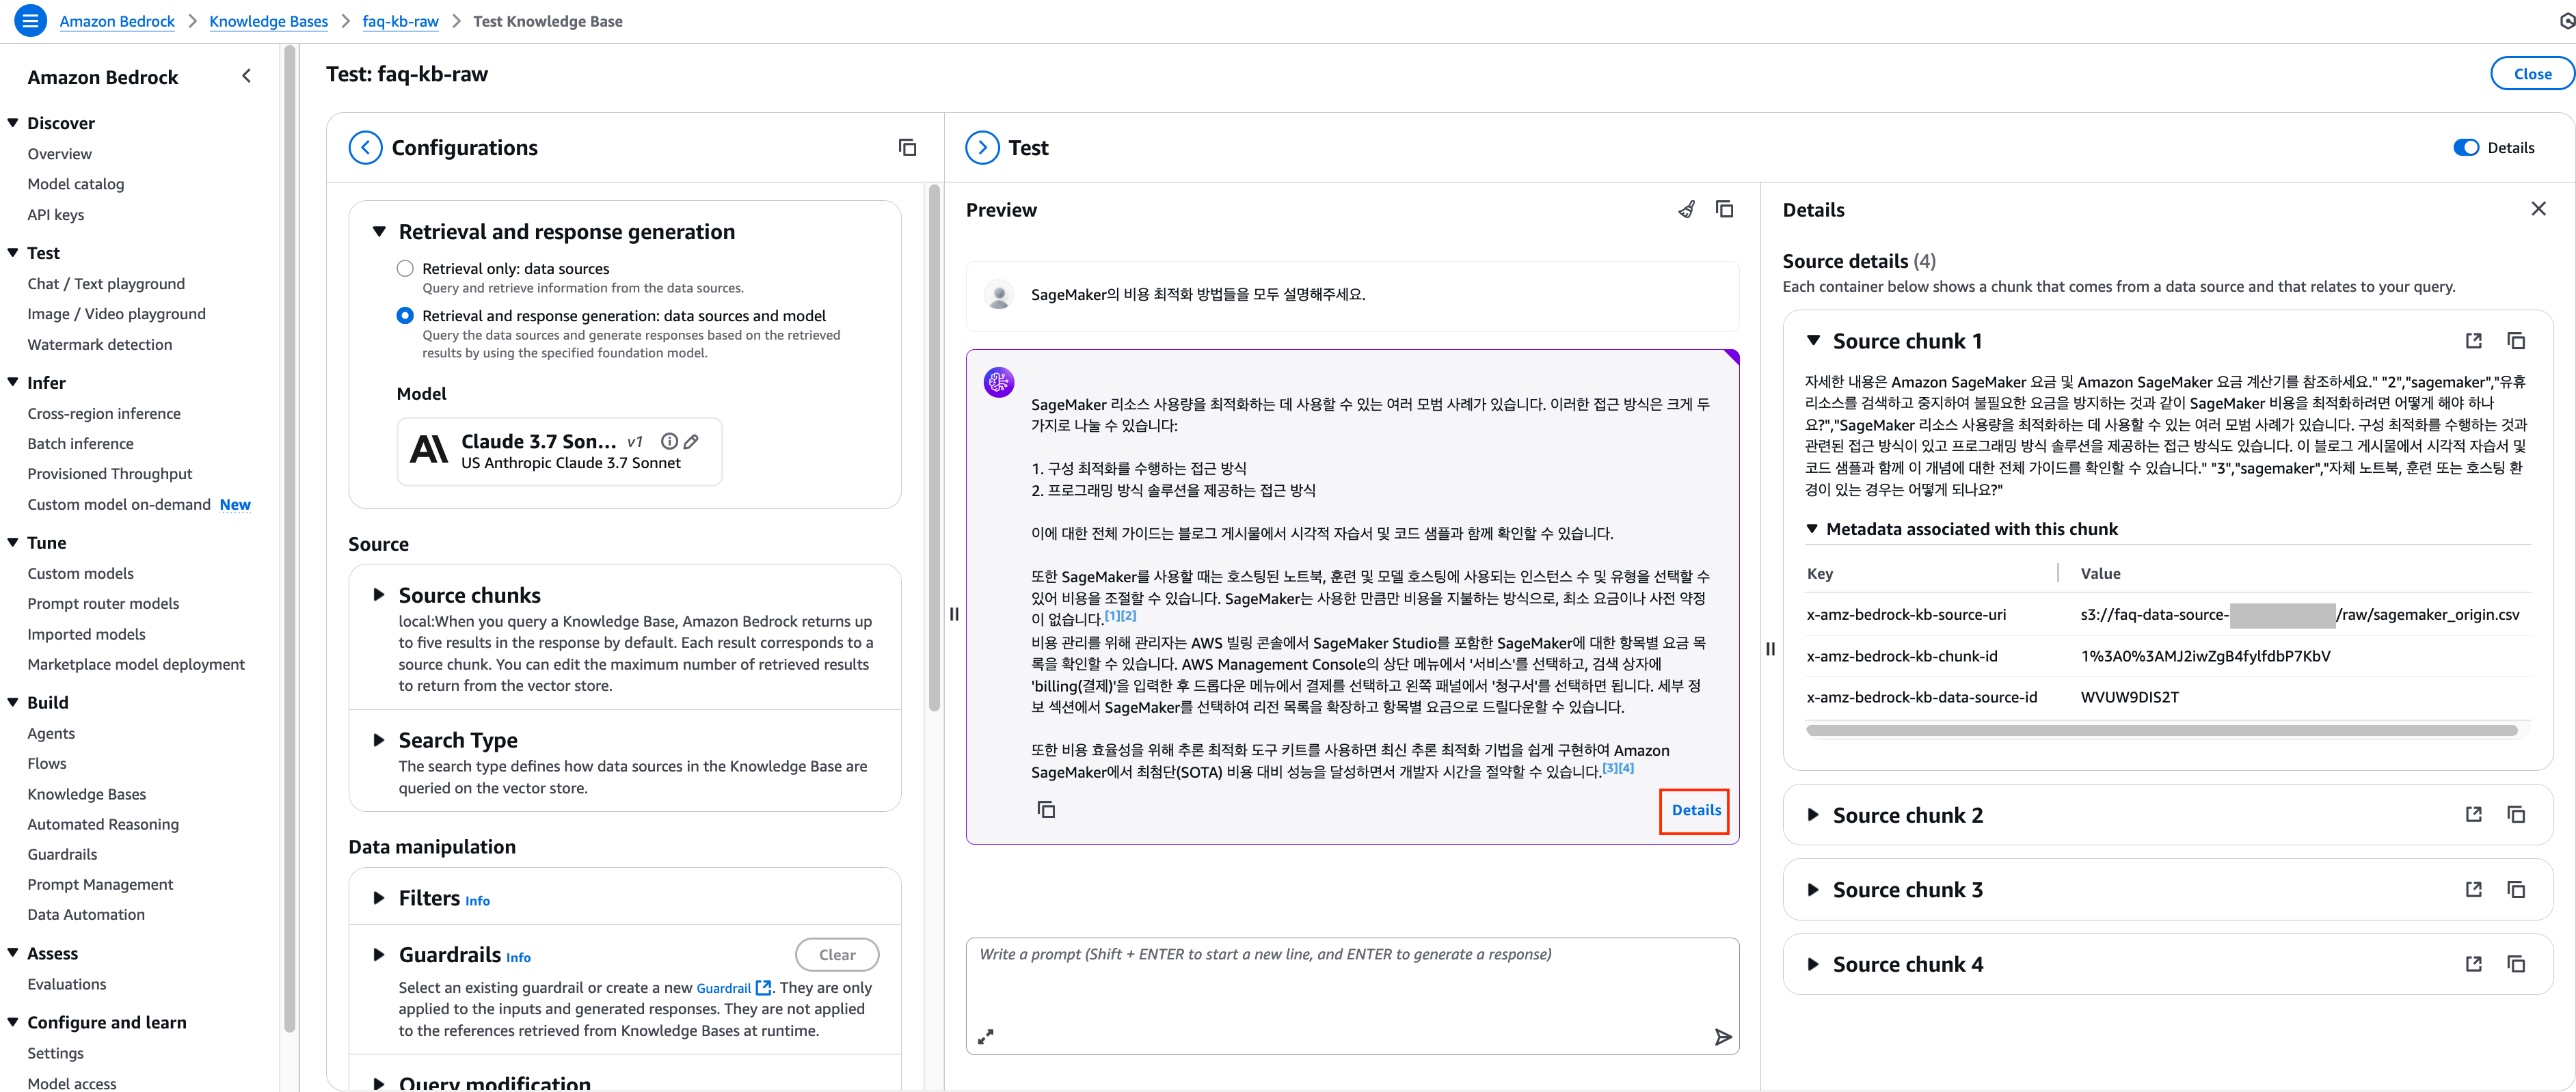2576x1092 pixels.
Task: Open Source chunk 2 in new window
Action: pos(2473,815)
